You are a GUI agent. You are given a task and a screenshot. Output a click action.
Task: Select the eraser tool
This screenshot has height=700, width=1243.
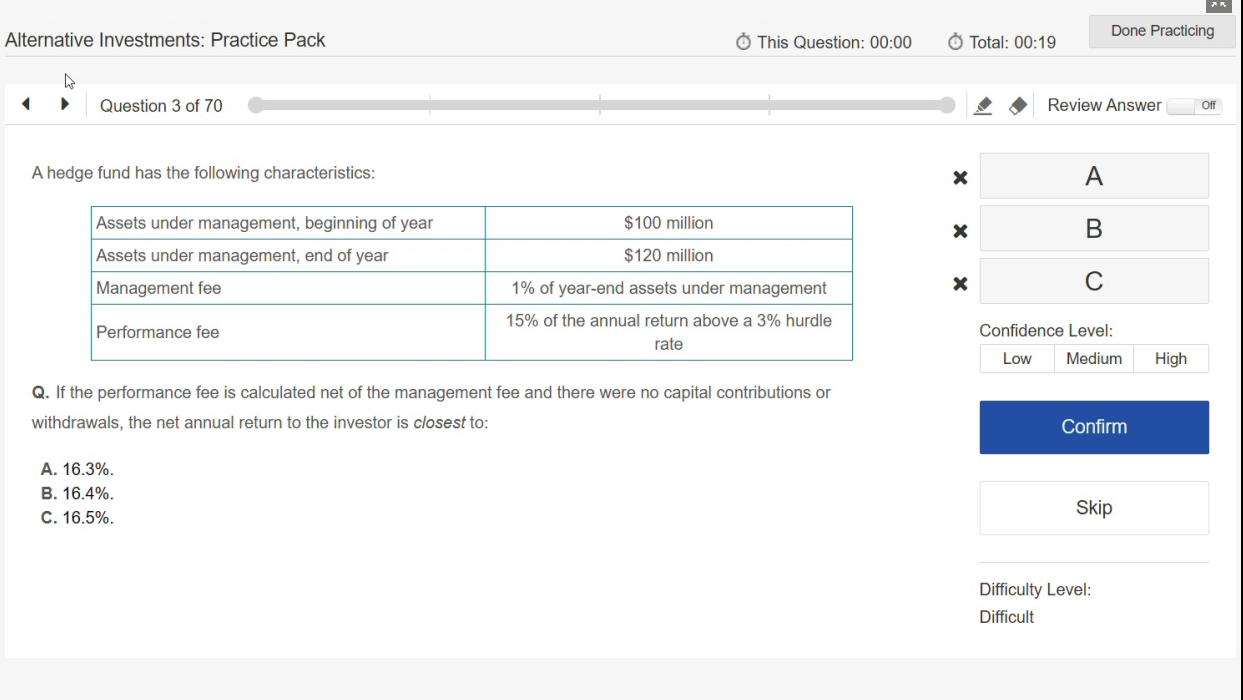pyautogui.click(x=1018, y=106)
